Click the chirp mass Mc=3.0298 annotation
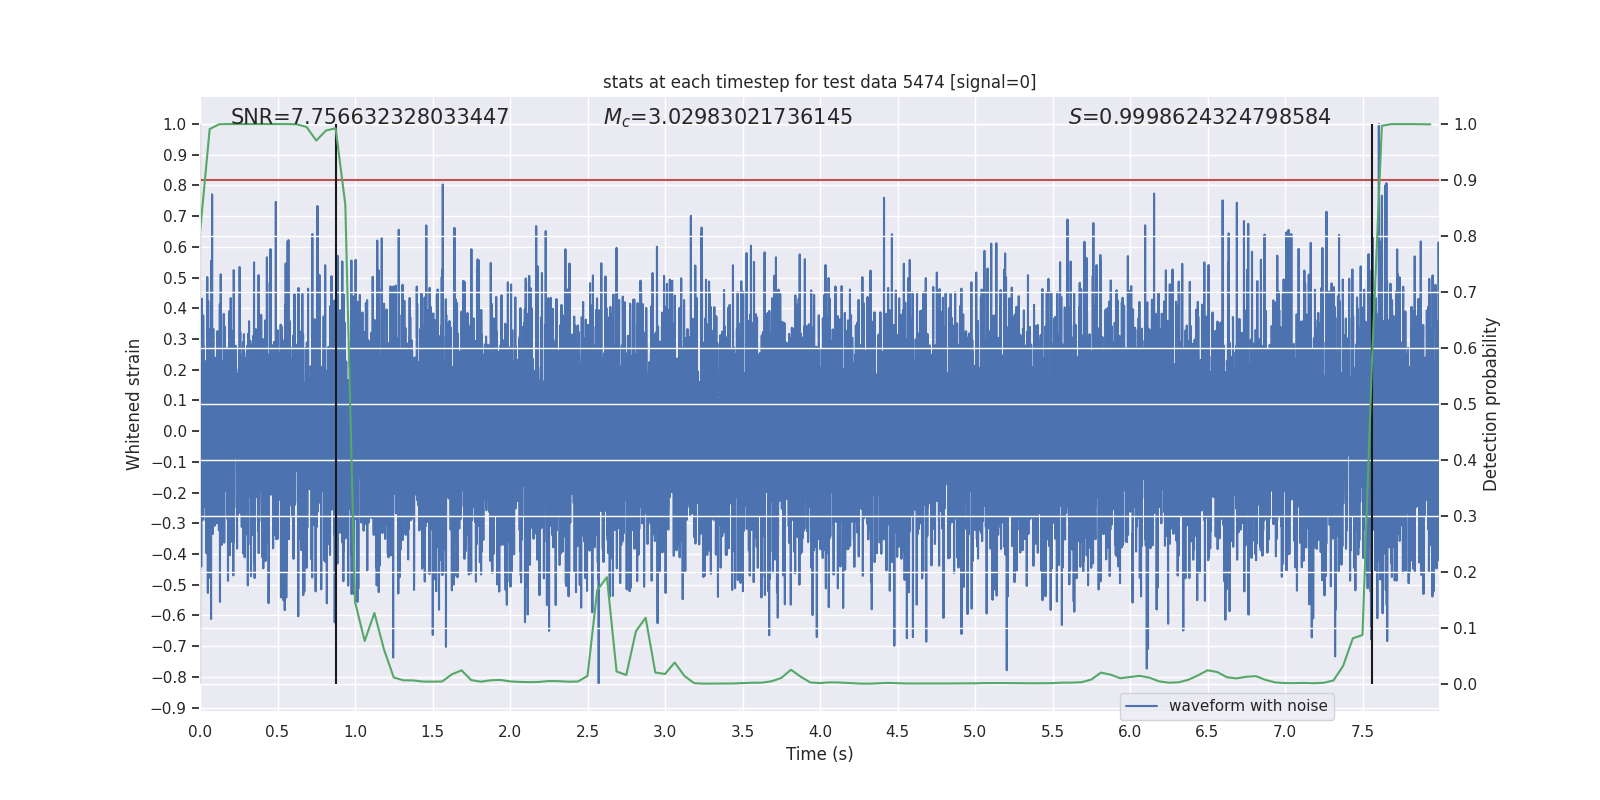The width and height of the screenshot is (1600, 800). click(x=728, y=117)
